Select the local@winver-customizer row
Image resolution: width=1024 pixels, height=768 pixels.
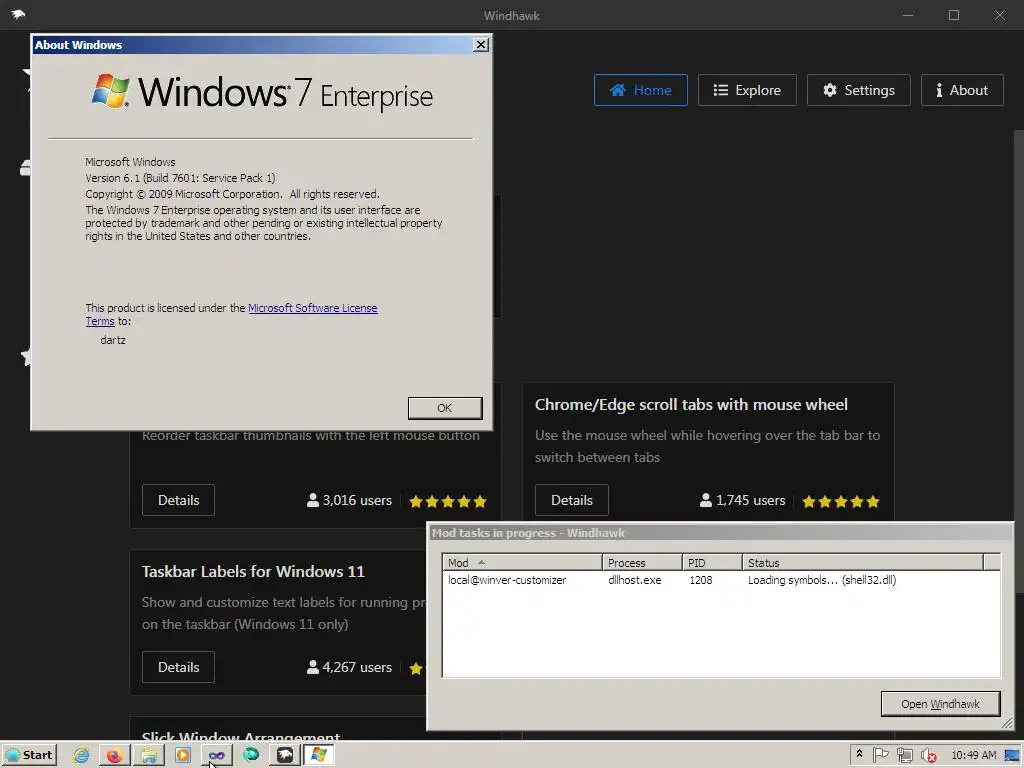721,580
